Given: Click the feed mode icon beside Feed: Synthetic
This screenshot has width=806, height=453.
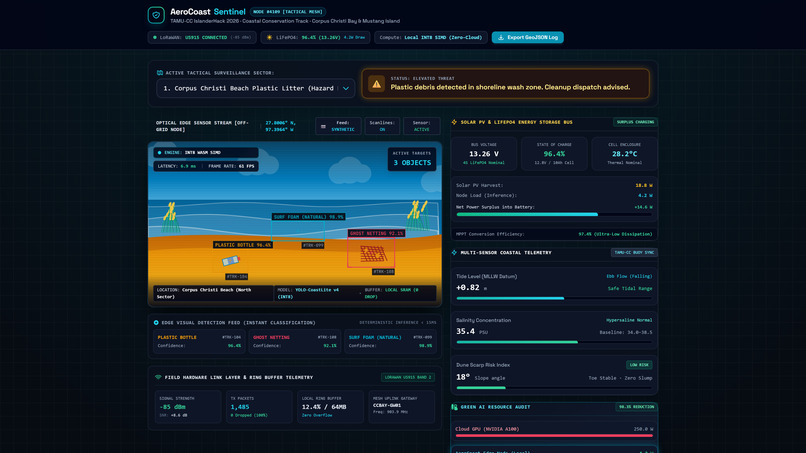Looking at the screenshot, I should pyautogui.click(x=323, y=126).
